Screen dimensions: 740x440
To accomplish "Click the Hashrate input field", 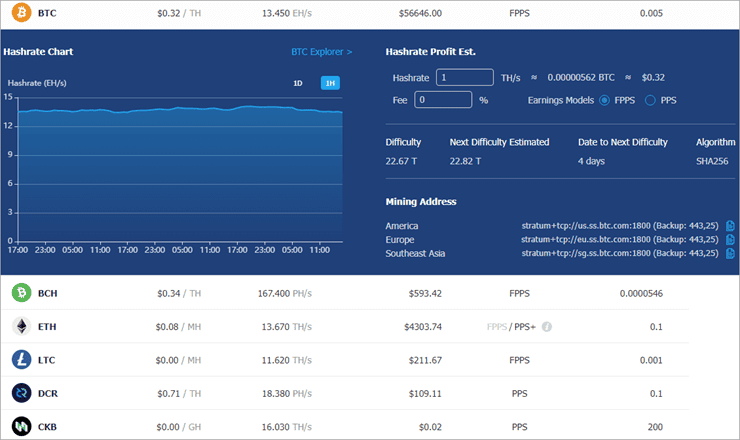I will 464,77.
